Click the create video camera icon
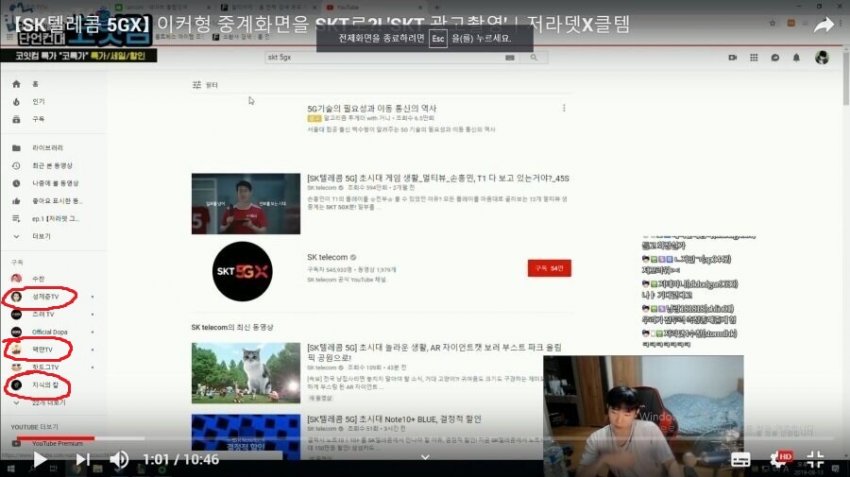The width and height of the screenshot is (850, 477). pyautogui.click(x=732, y=58)
